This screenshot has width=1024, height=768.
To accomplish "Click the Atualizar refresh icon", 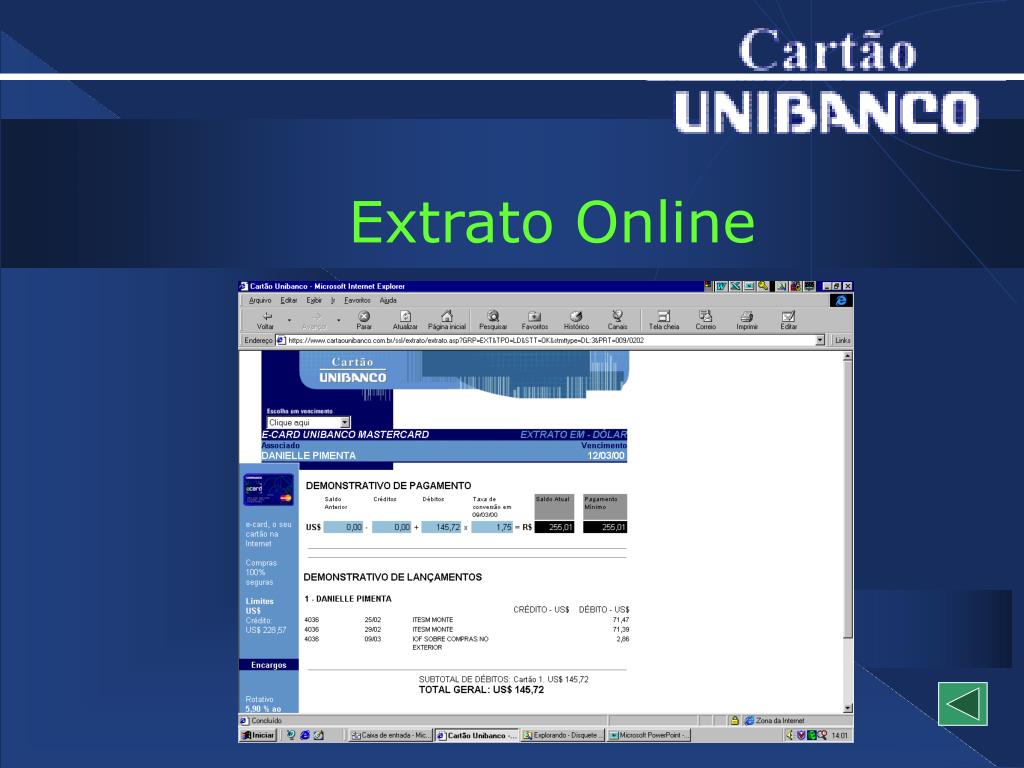I will pos(405,316).
